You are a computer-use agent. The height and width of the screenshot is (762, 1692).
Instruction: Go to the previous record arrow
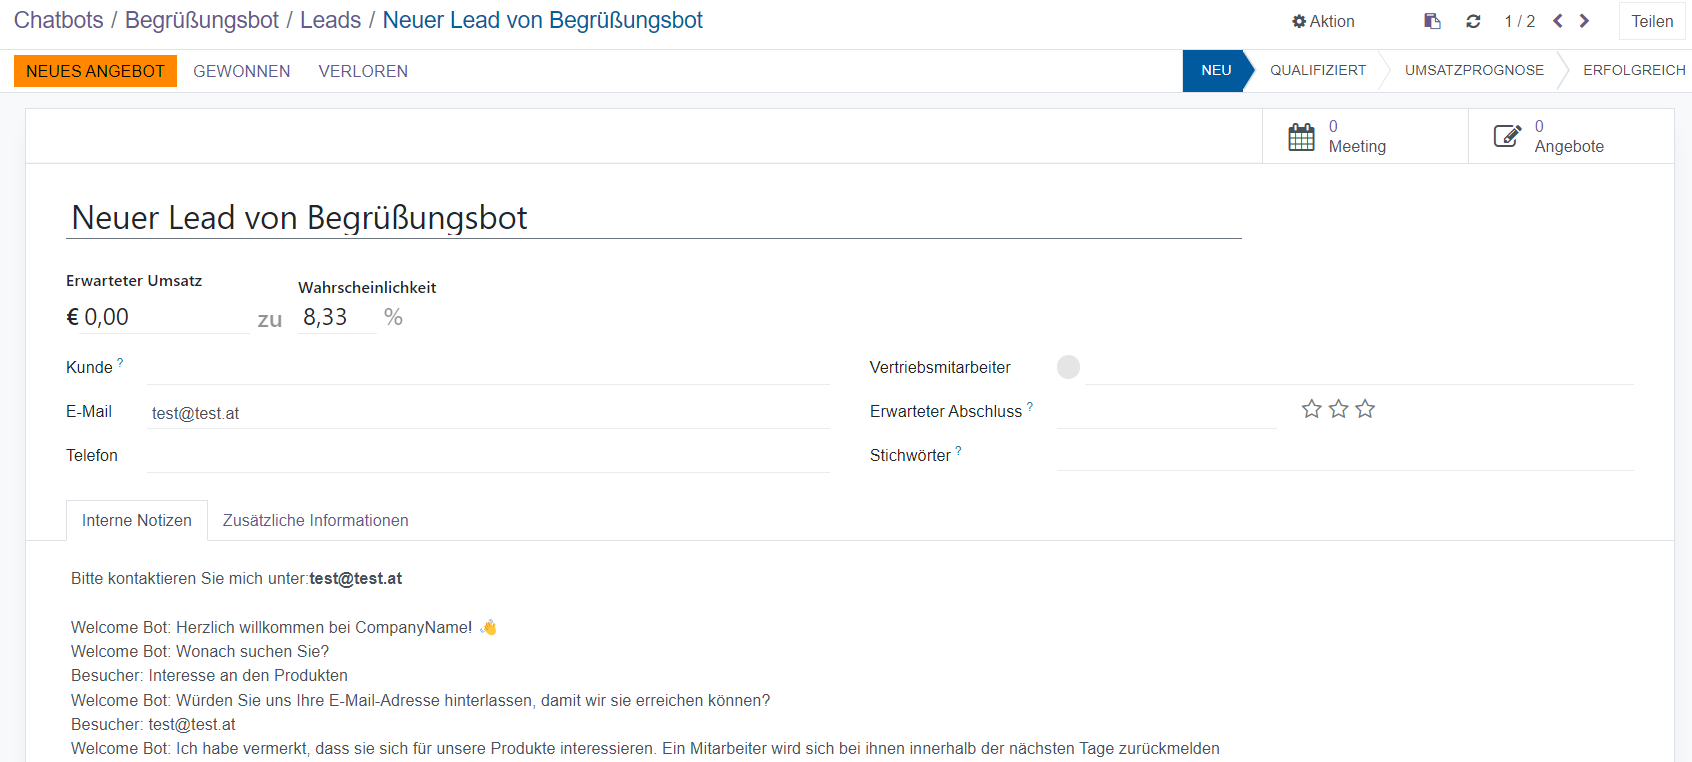click(1558, 21)
